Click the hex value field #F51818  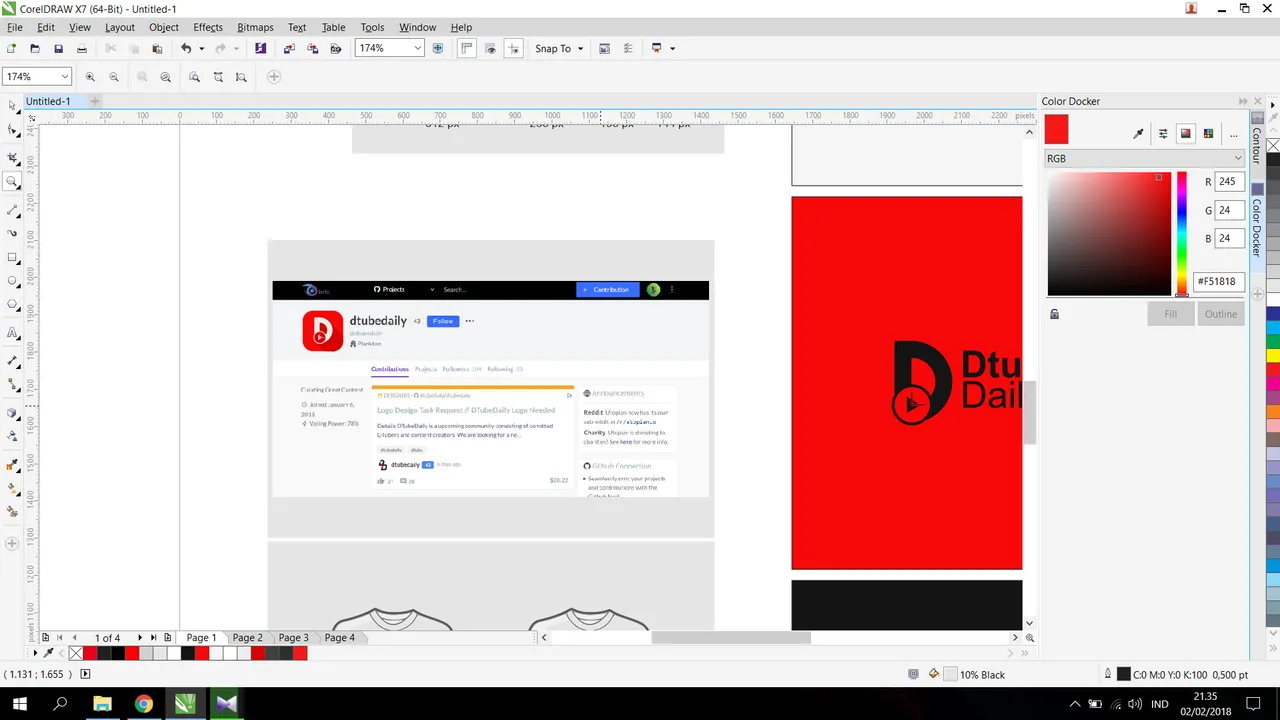coord(1220,282)
